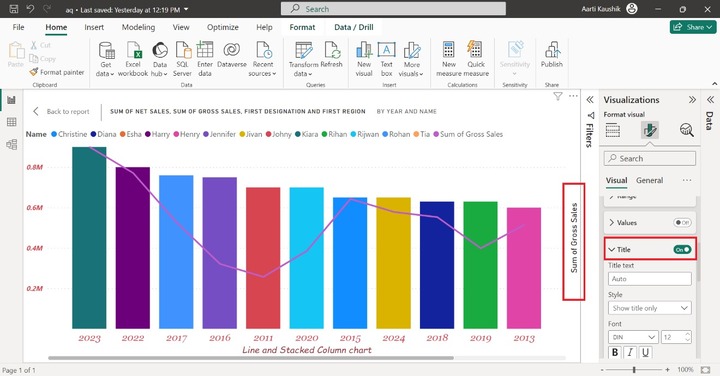This screenshot has height=376, width=720.
Task: Open Get data from ribbon
Action: 106,59
